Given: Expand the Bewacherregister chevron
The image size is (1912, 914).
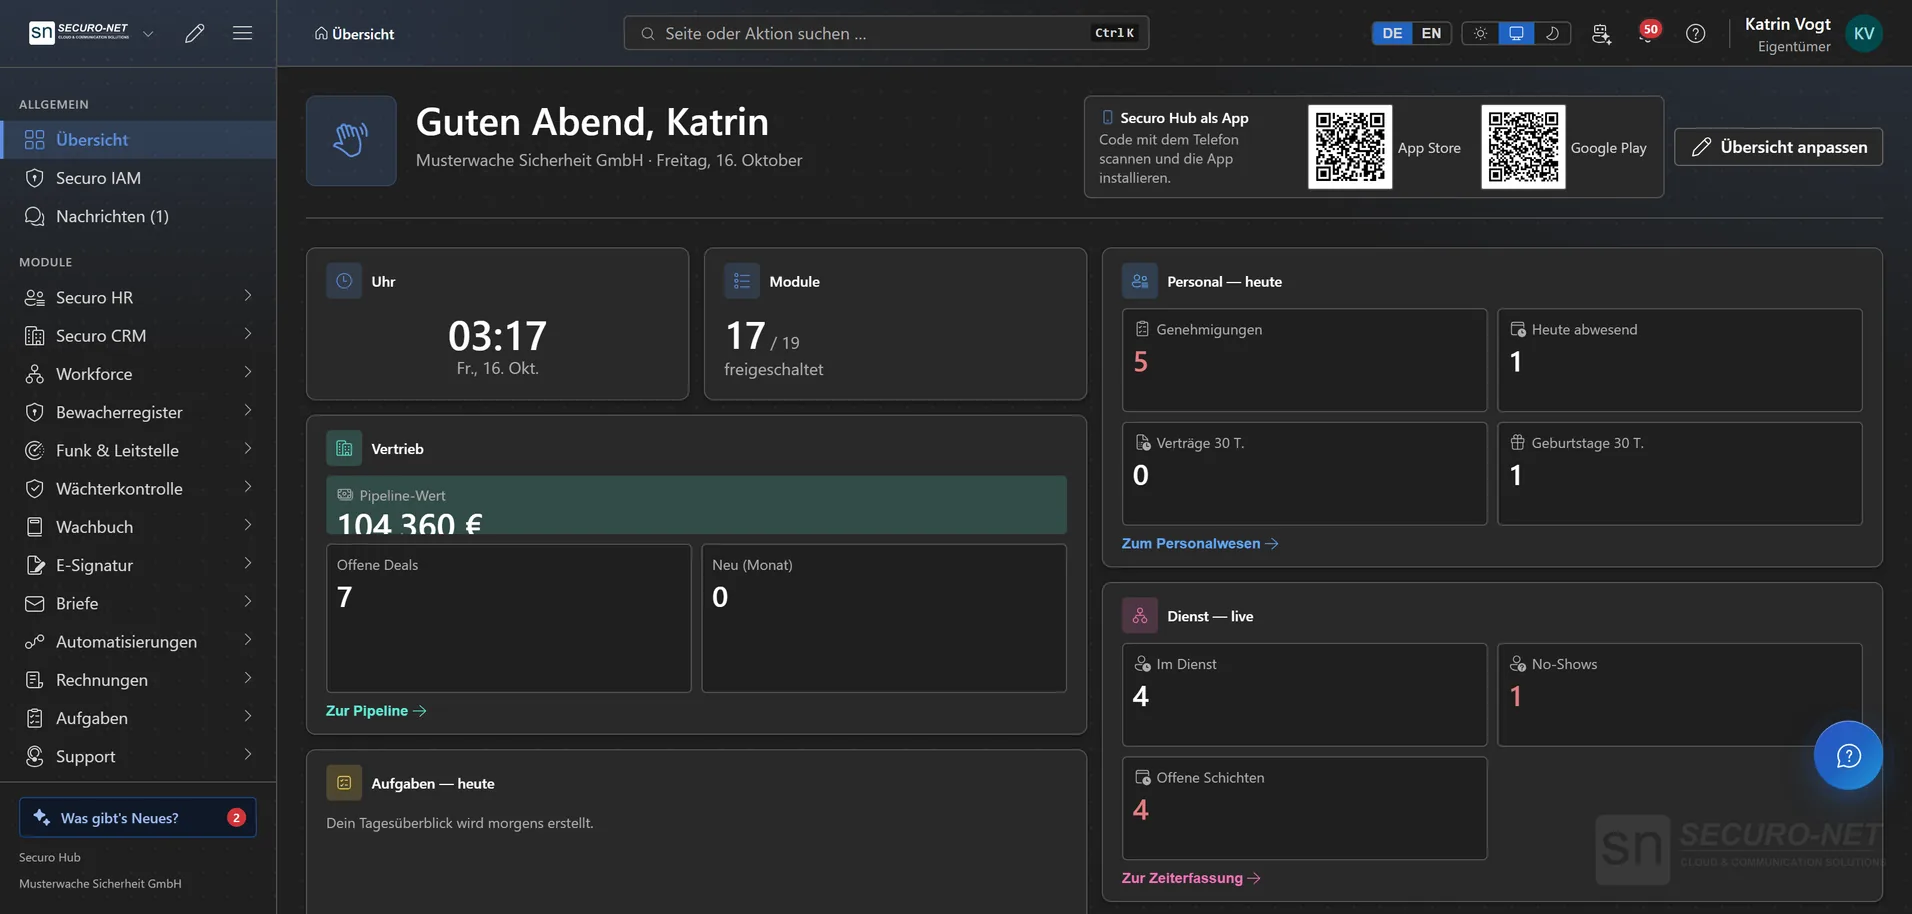Looking at the screenshot, I should 248,410.
